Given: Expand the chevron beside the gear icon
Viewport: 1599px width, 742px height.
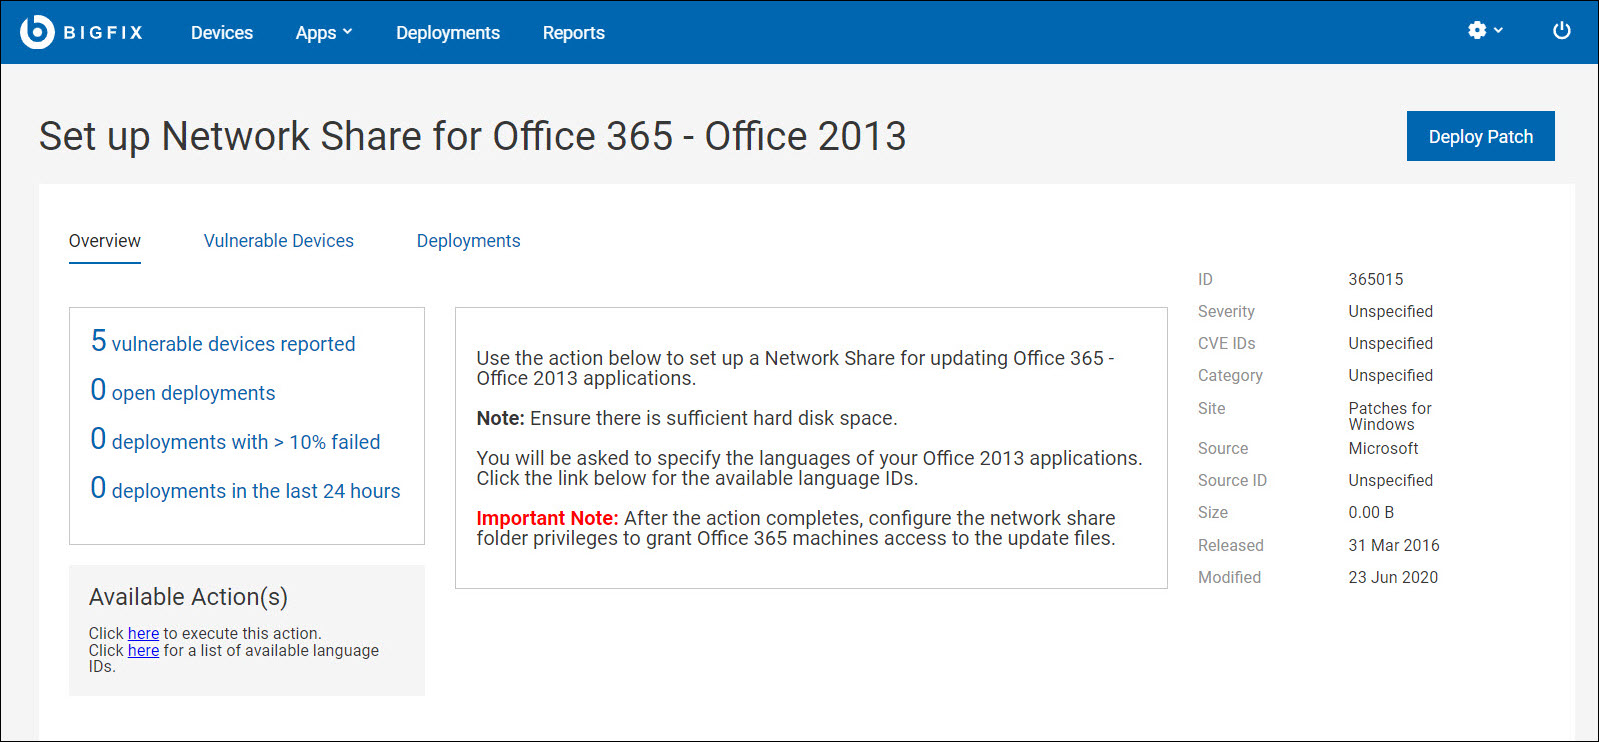Looking at the screenshot, I should (x=1498, y=31).
